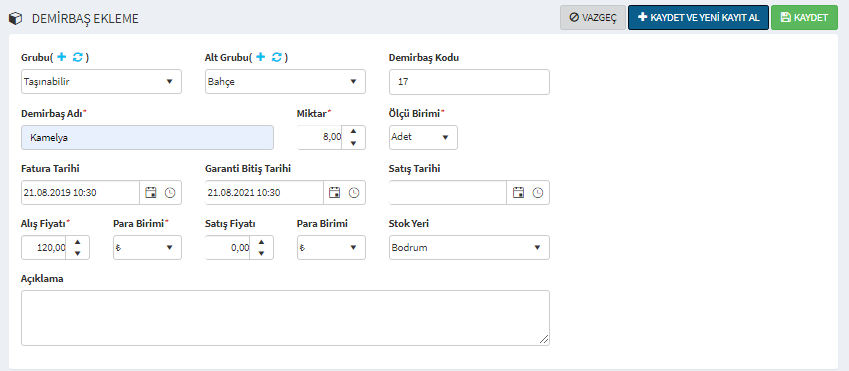Open the Fatura Tarihi calendar picker
This screenshot has height=371, width=849.
coord(151,192)
